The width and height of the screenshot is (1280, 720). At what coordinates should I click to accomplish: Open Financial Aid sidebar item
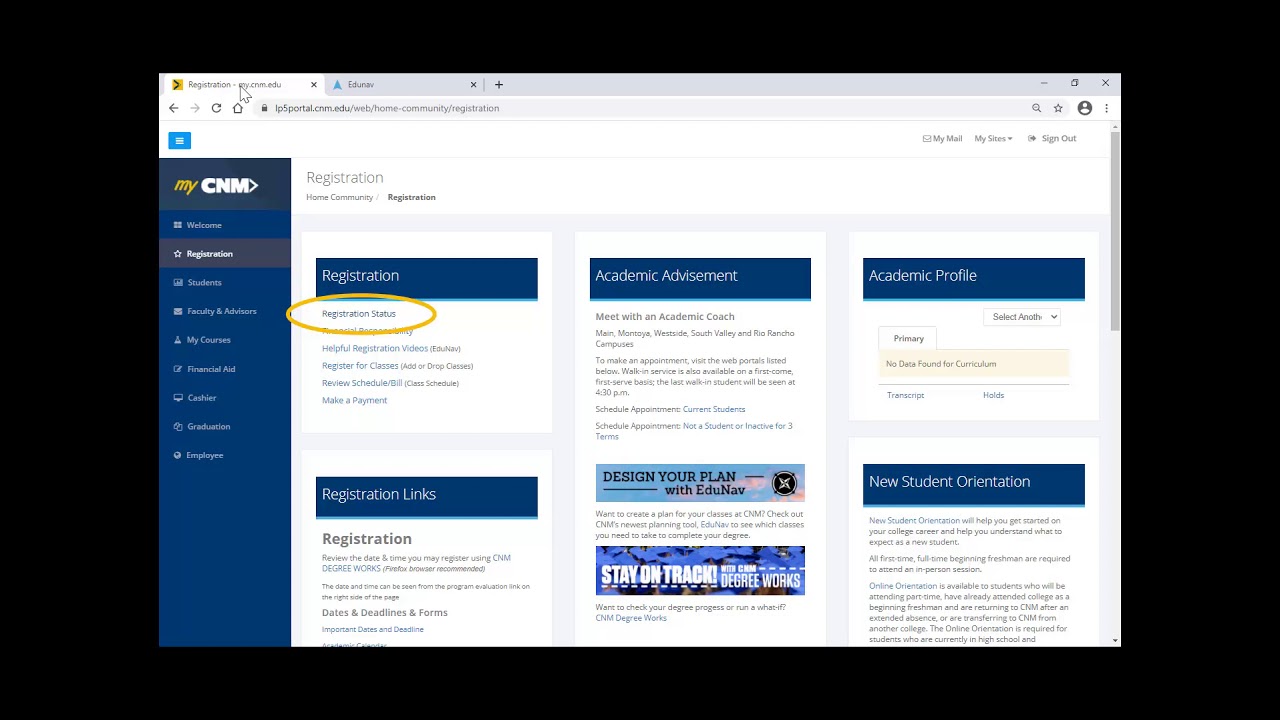225,369
